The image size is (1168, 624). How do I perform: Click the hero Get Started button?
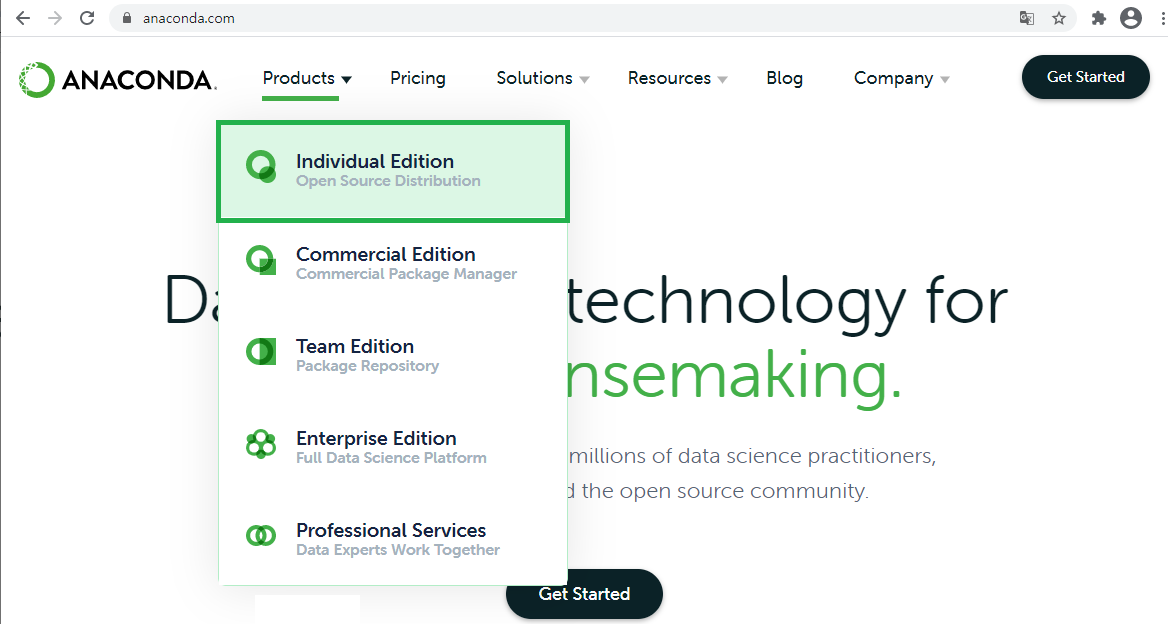[x=584, y=593]
